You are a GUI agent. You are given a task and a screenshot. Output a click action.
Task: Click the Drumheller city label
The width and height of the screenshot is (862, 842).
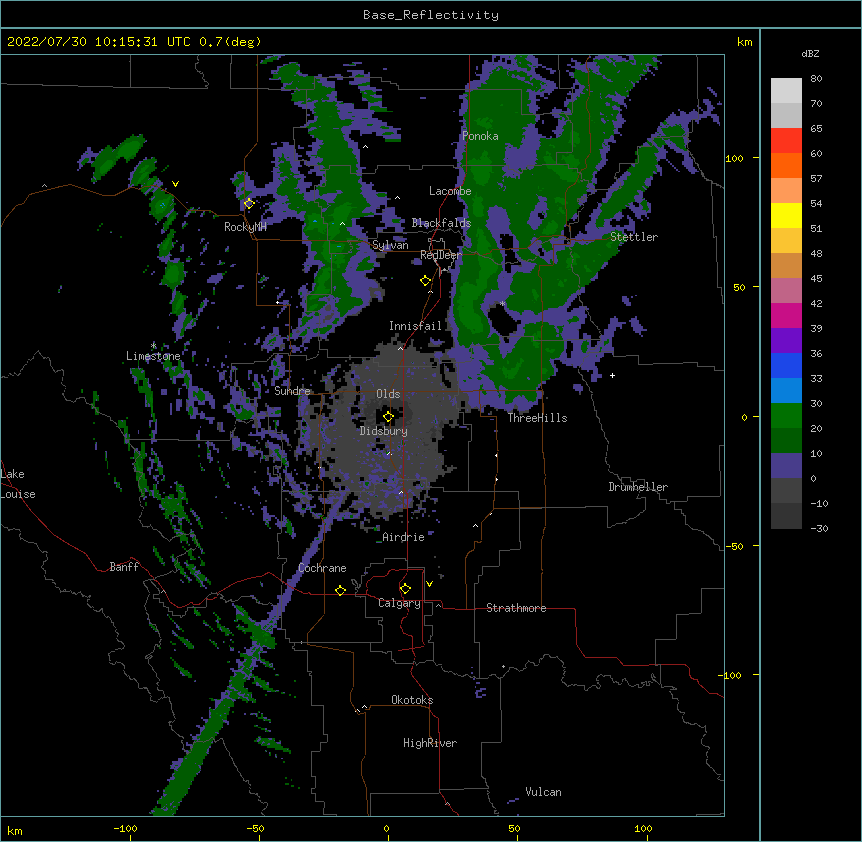(638, 487)
